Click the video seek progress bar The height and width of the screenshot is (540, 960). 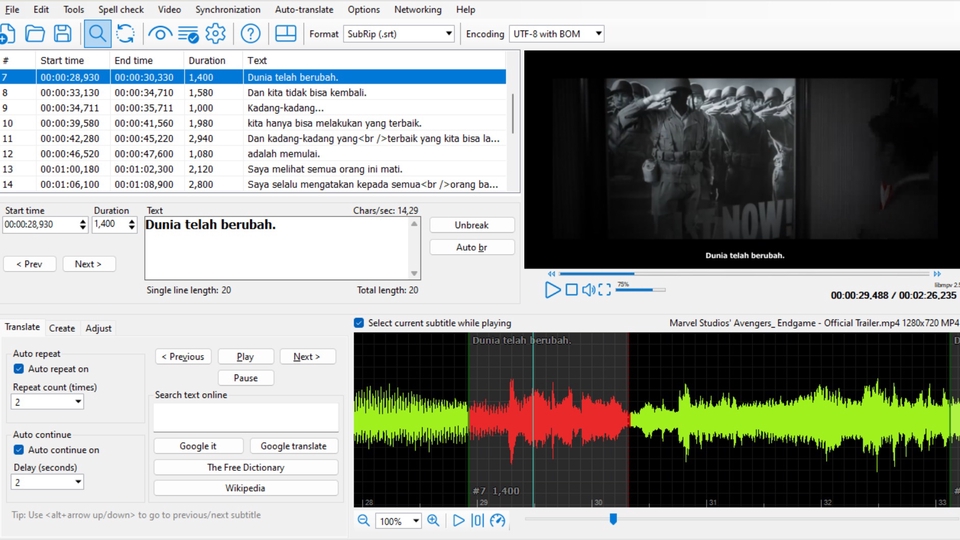pos(744,274)
